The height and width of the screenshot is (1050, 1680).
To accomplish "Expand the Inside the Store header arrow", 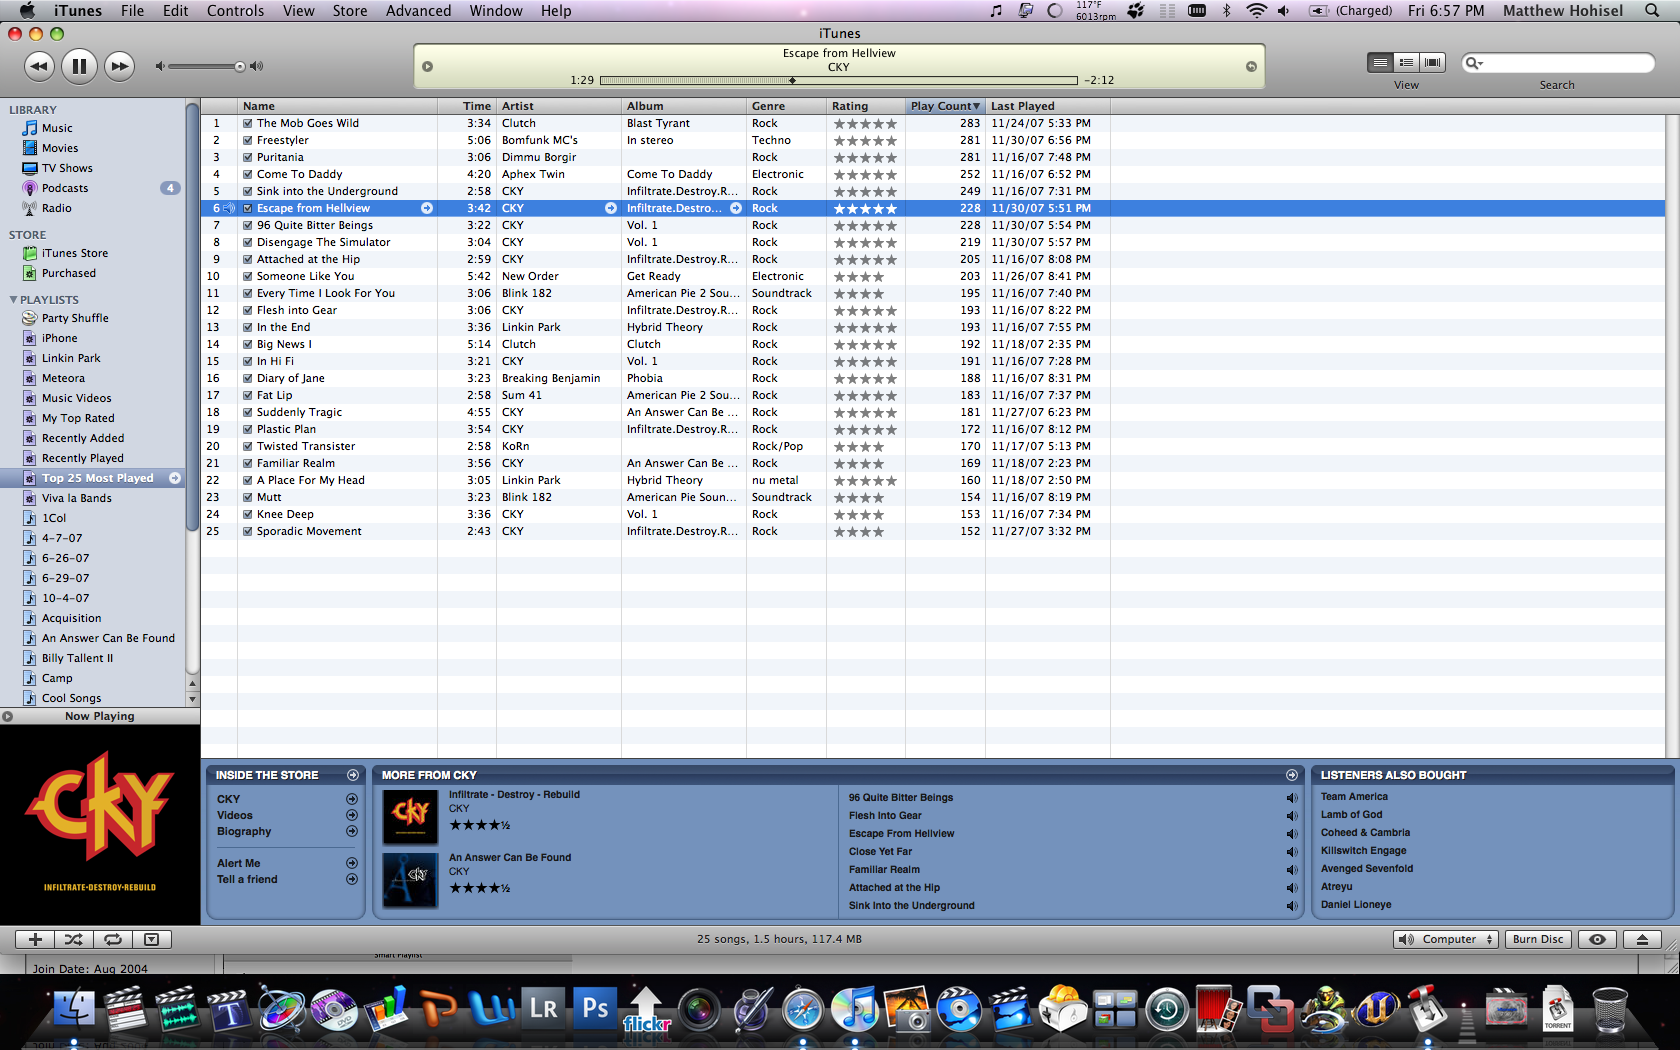I will click(353, 775).
